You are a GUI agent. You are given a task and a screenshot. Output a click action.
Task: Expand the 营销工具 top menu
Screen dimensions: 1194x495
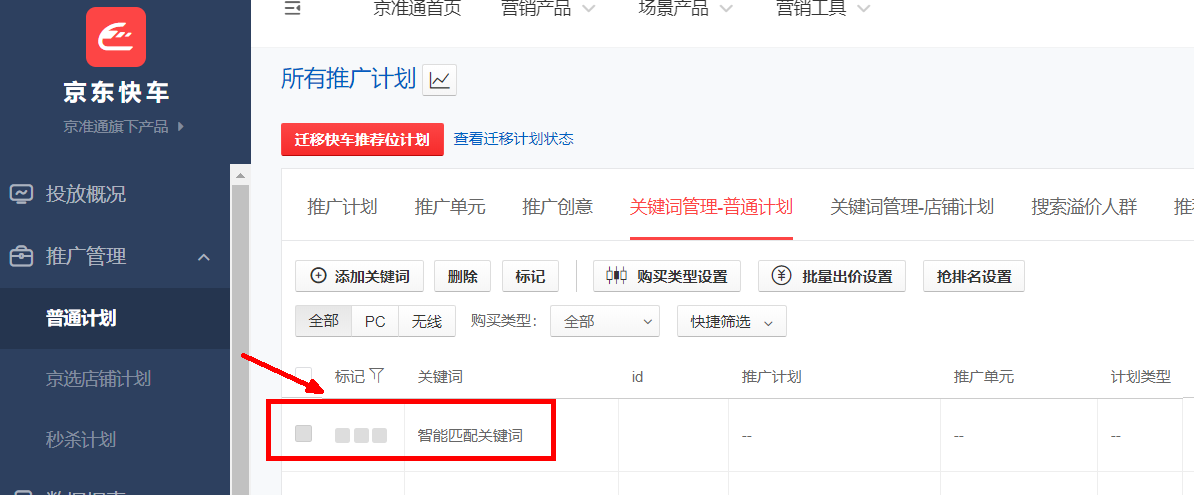[x=822, y=8]
